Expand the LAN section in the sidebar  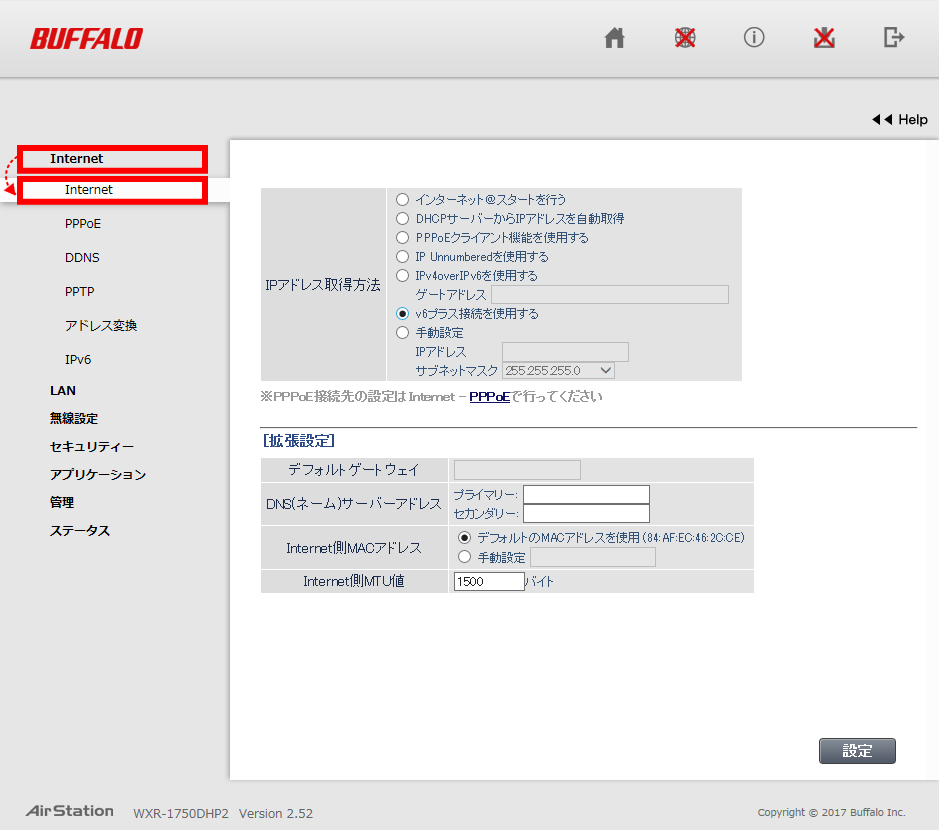click(x=63, y=390)
